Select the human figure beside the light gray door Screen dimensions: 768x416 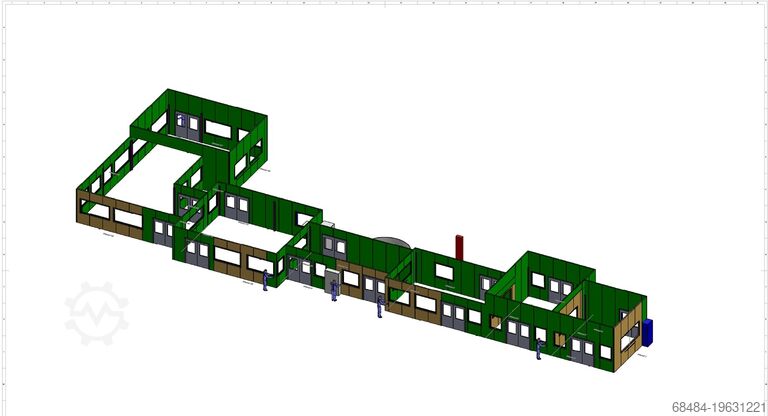point(335,290)
